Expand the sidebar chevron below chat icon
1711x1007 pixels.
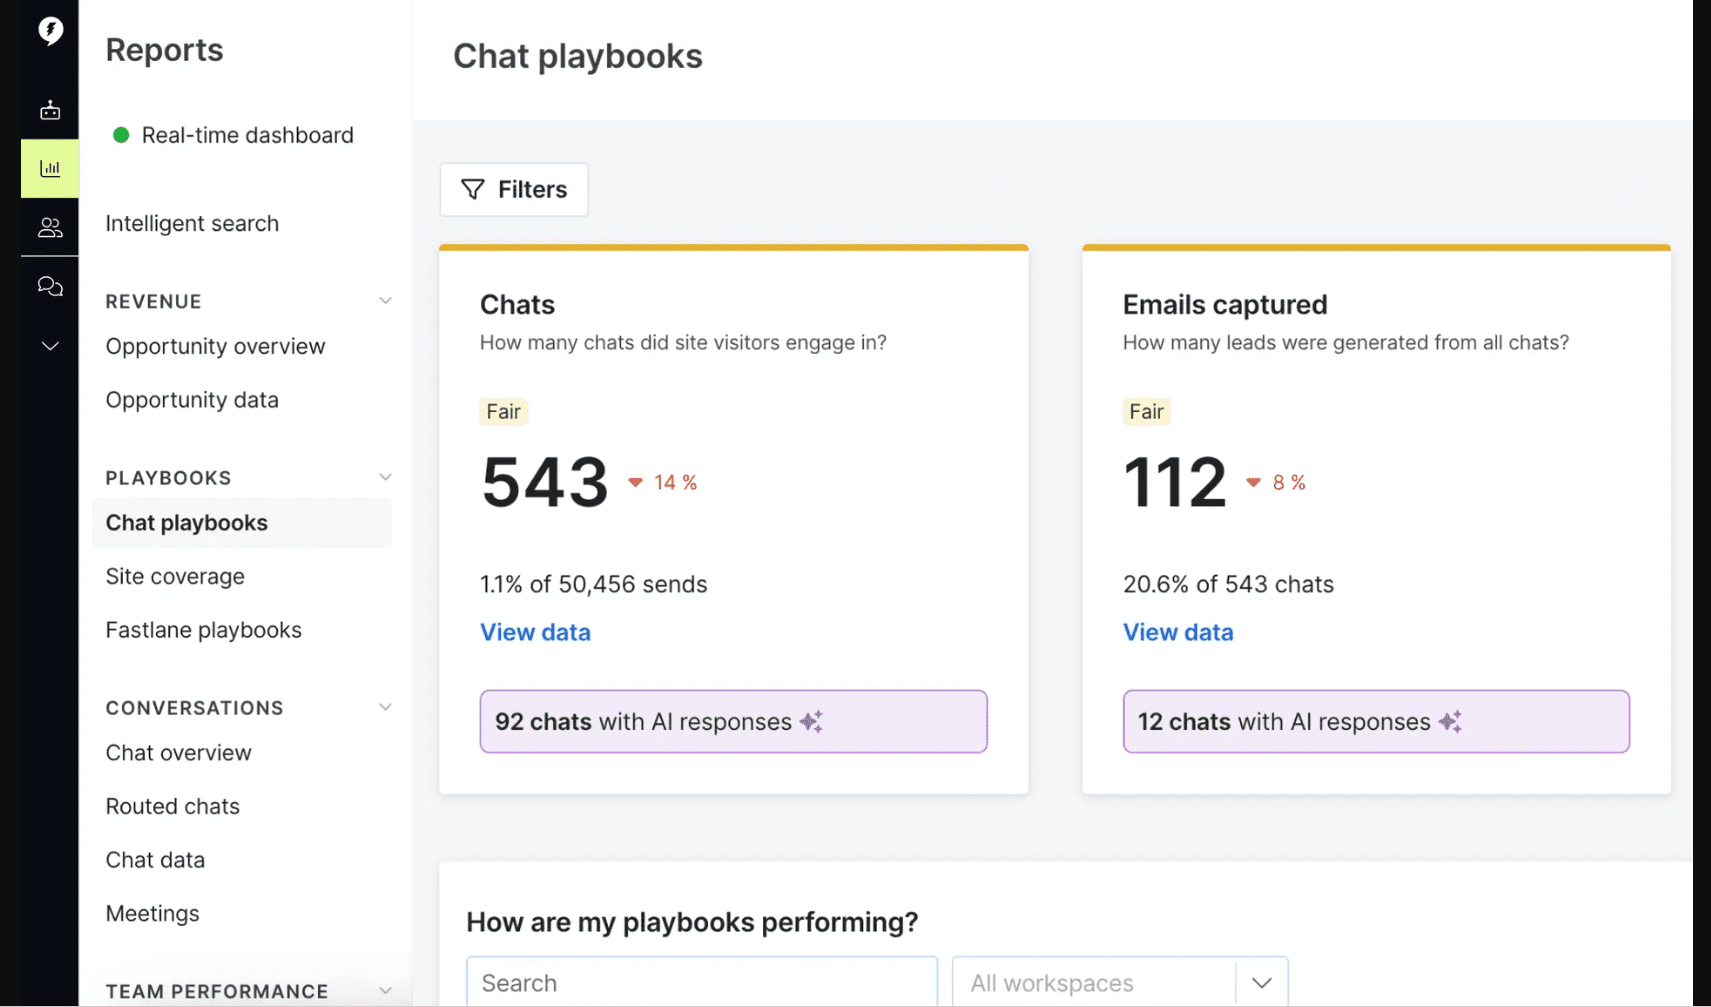click(x=50, y=345)
